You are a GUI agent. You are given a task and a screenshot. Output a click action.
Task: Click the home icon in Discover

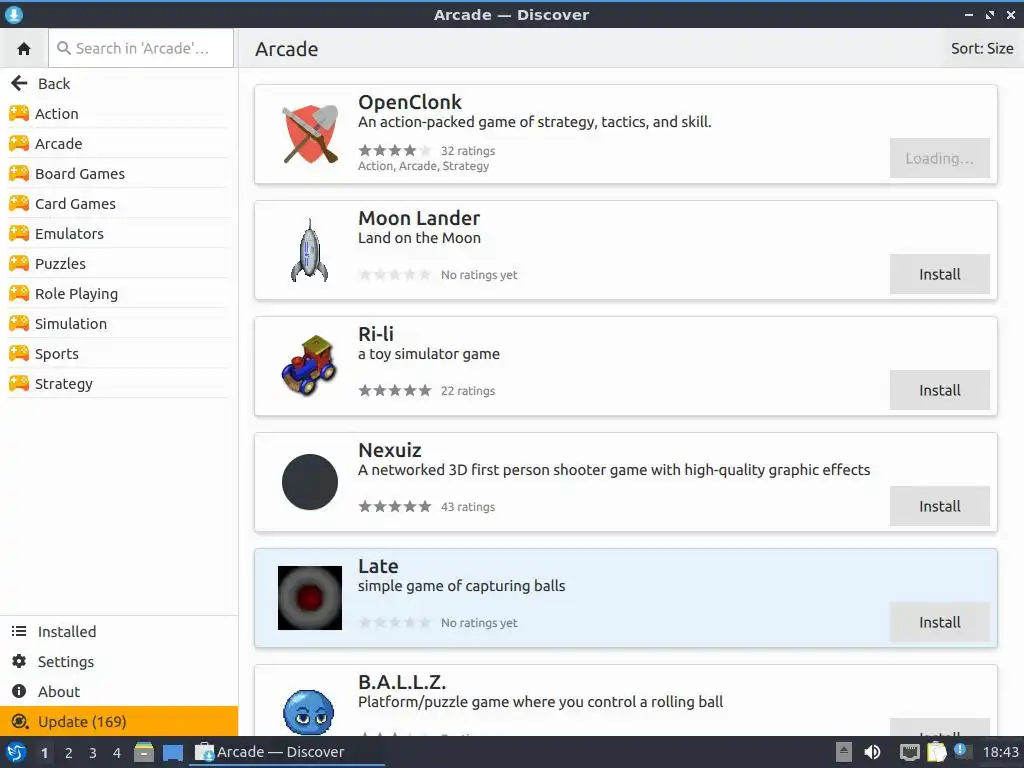tap(24, 48)
